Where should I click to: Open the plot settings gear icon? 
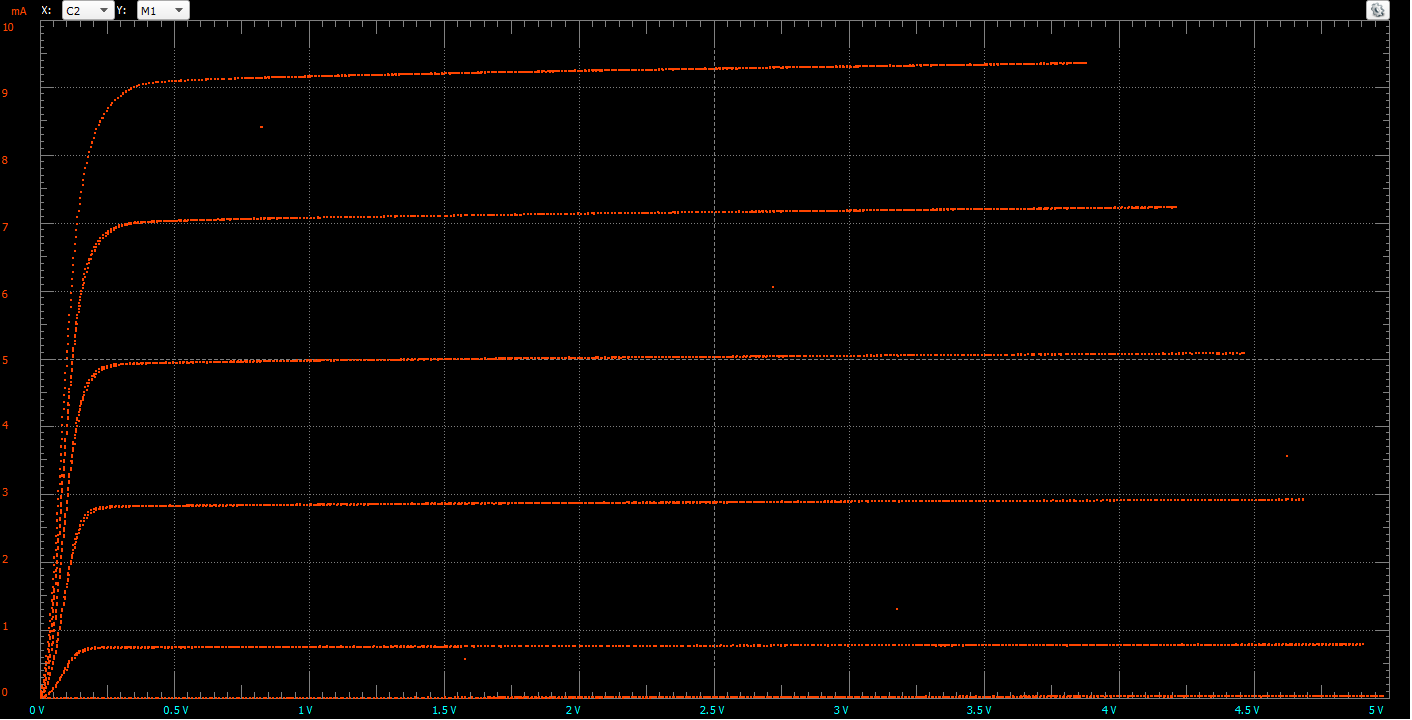pyautogui.click(x=1377, y=10)
